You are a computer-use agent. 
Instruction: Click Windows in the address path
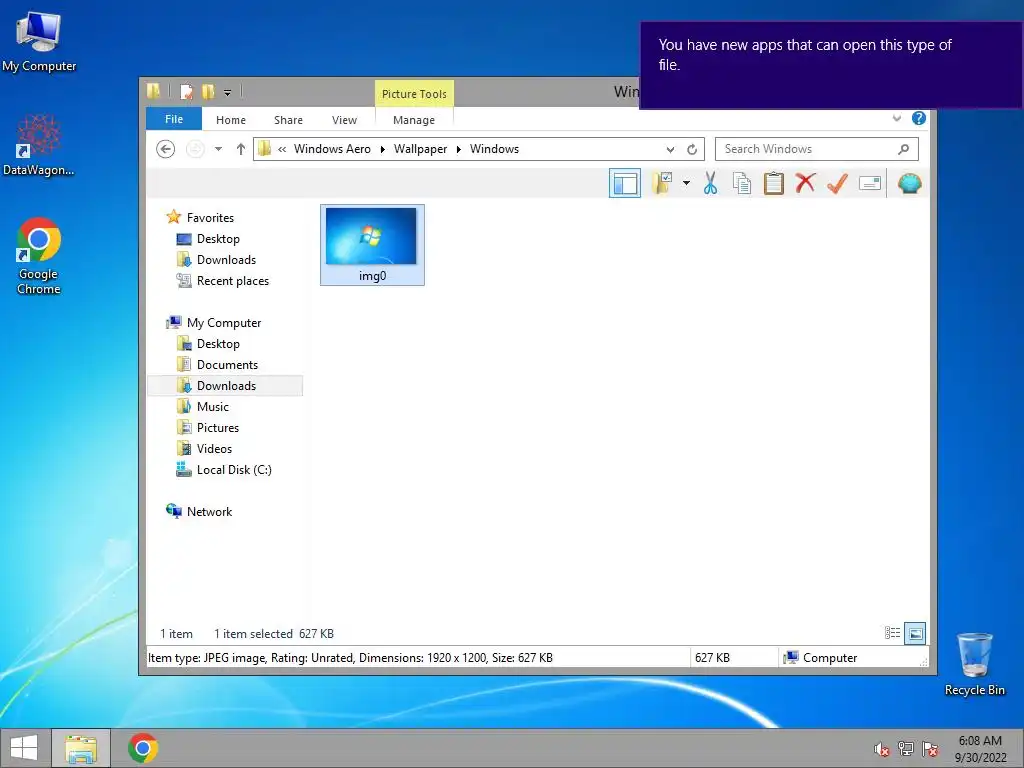coord(494,149)
